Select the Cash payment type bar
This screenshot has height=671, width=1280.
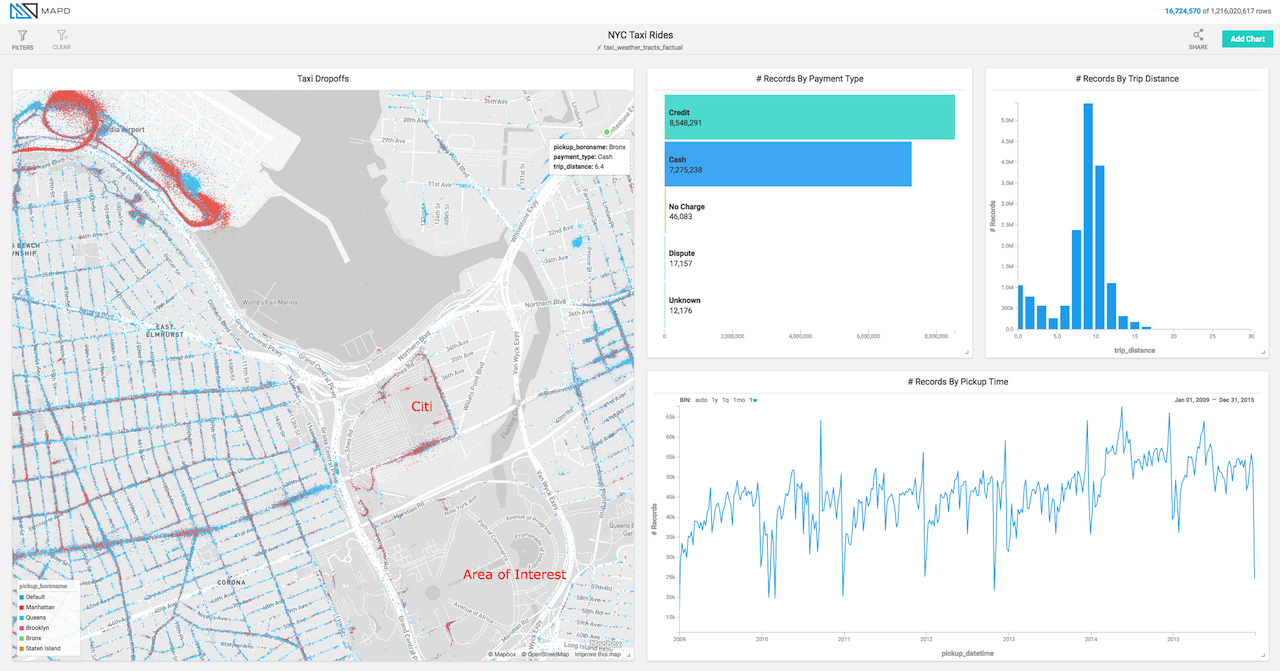pyautogui.click(x=788, y=164)
